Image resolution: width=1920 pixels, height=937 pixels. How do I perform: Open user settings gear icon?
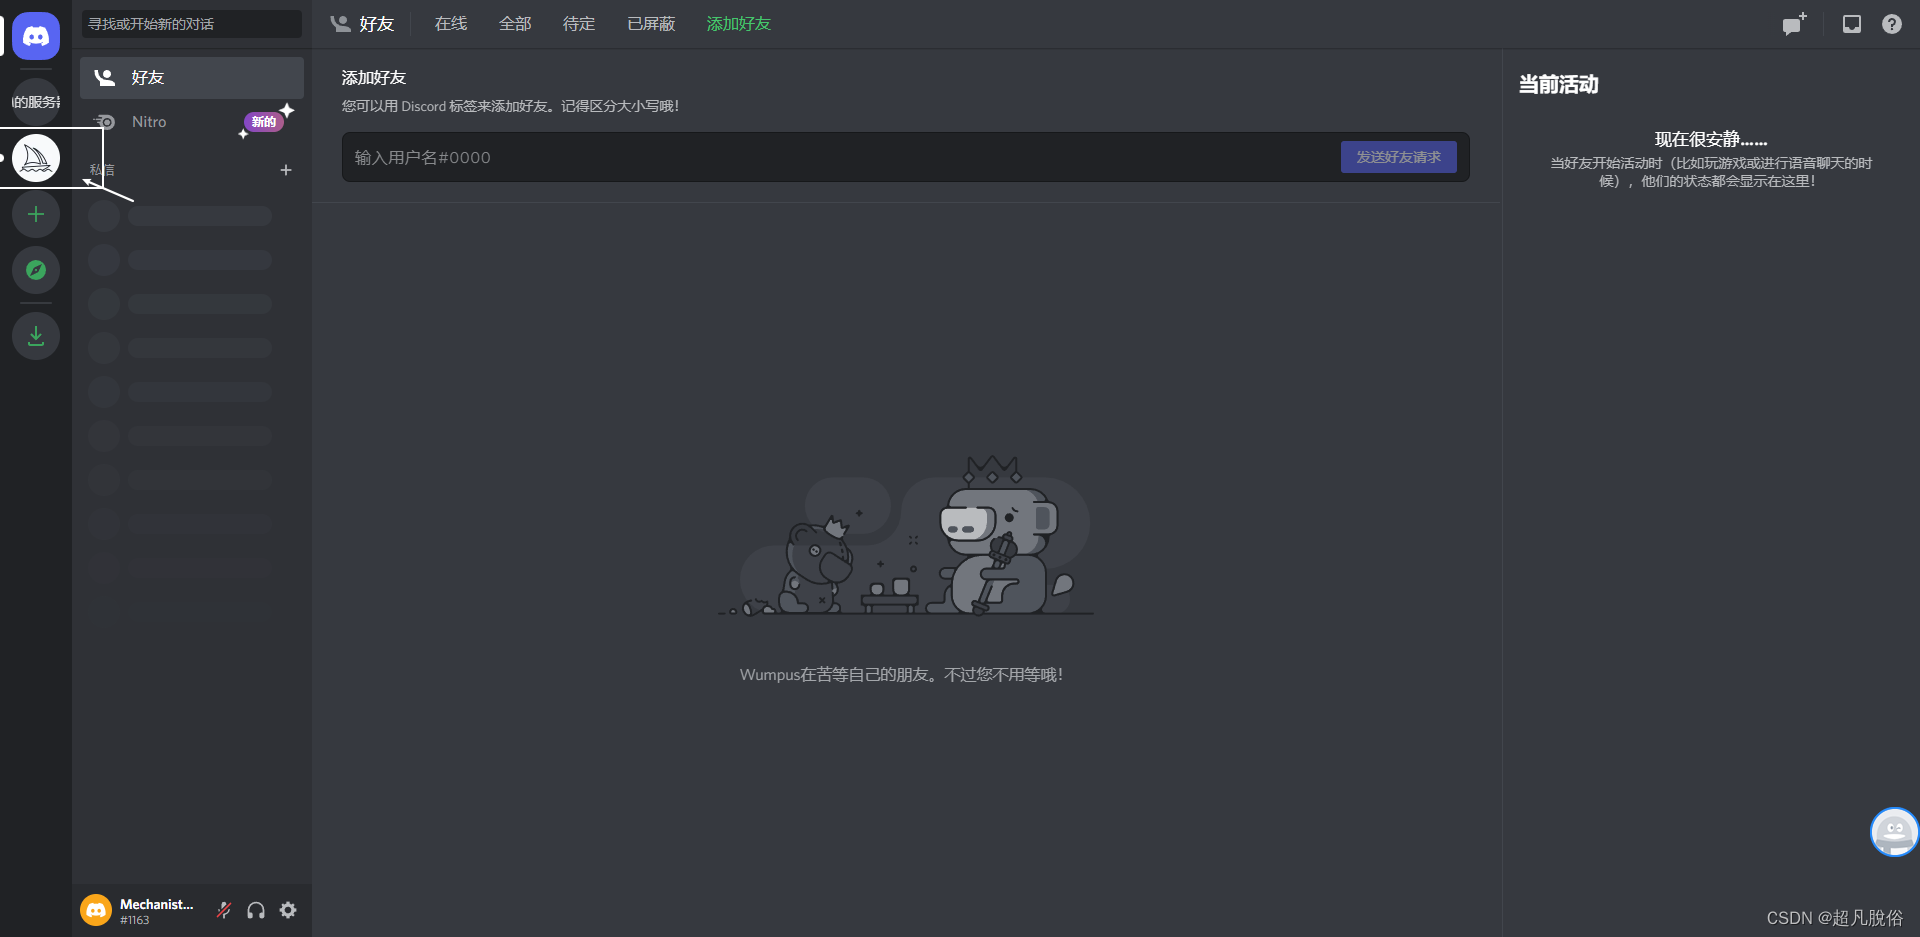pos(288,910)
